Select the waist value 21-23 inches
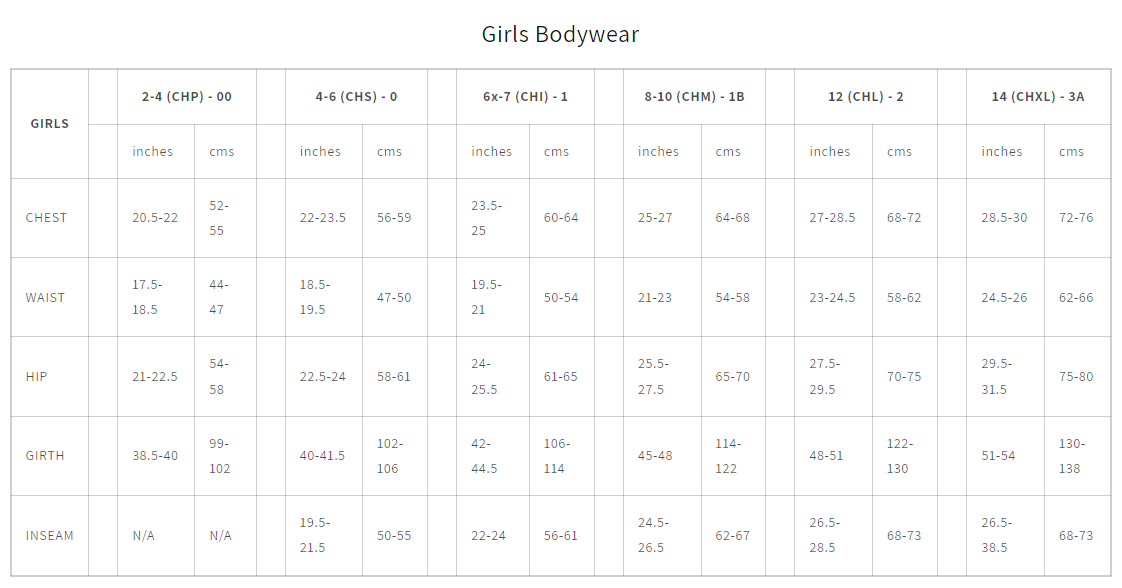 [655, 297]
